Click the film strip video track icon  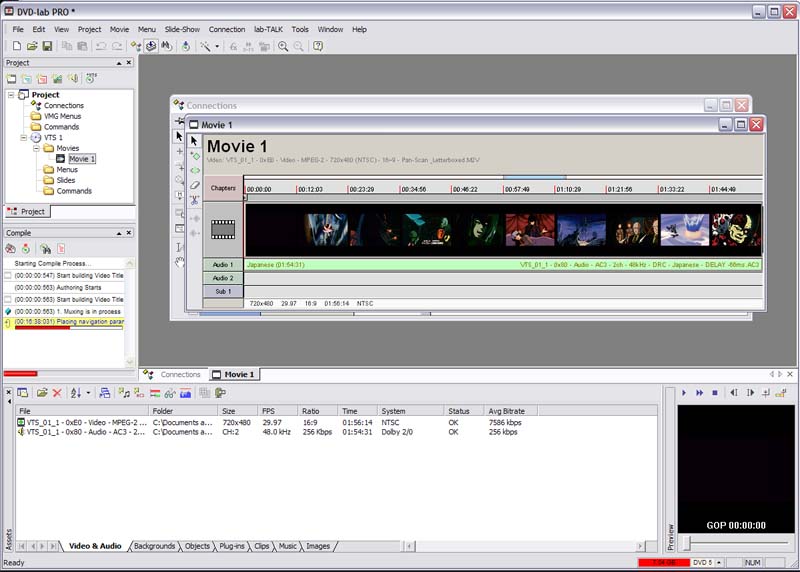(x=223, y=230)
